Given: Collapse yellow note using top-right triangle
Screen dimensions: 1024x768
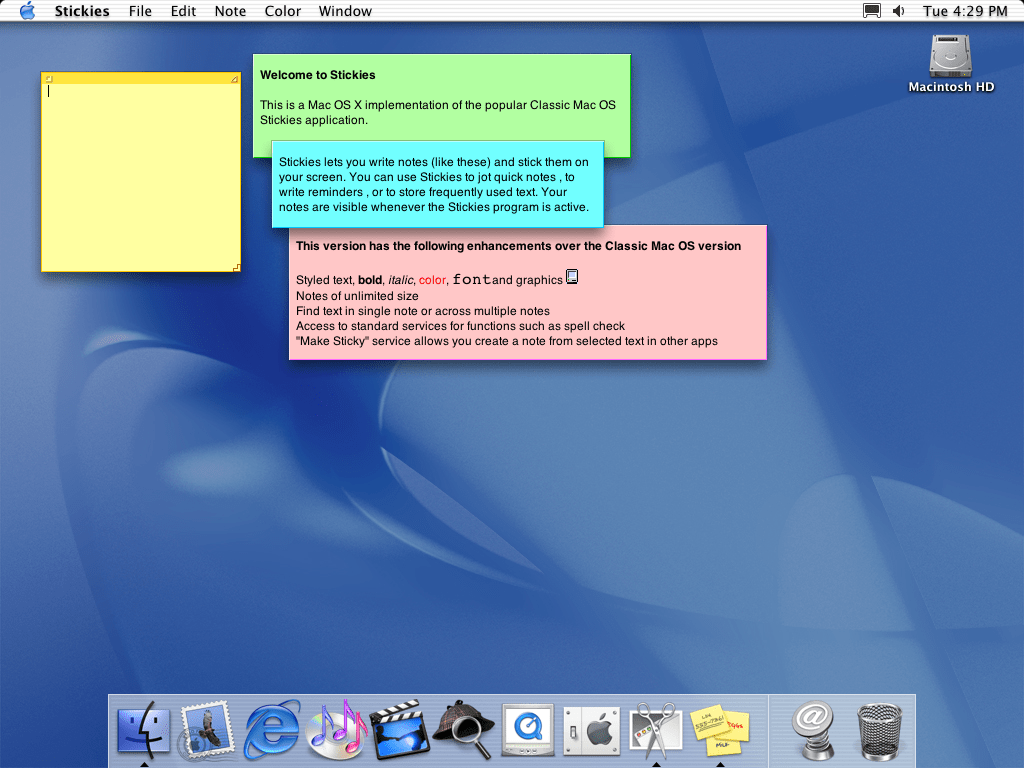Looking at the screenshot, I should tap(235, 78).
